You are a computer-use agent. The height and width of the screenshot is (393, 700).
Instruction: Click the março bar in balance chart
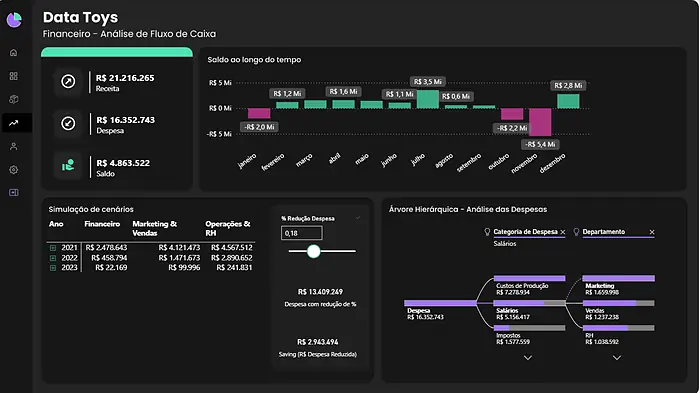[x=315, y=105]
